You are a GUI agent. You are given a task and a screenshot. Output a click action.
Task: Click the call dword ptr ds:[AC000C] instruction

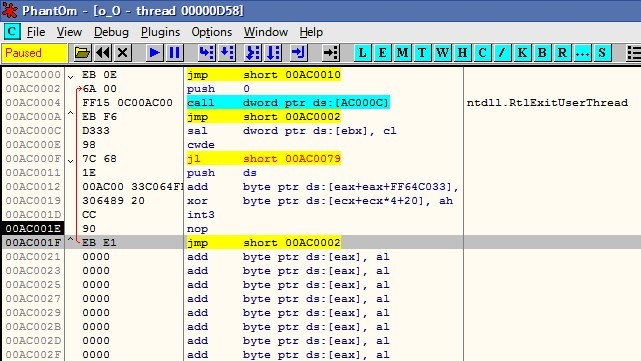pos(288,103)
